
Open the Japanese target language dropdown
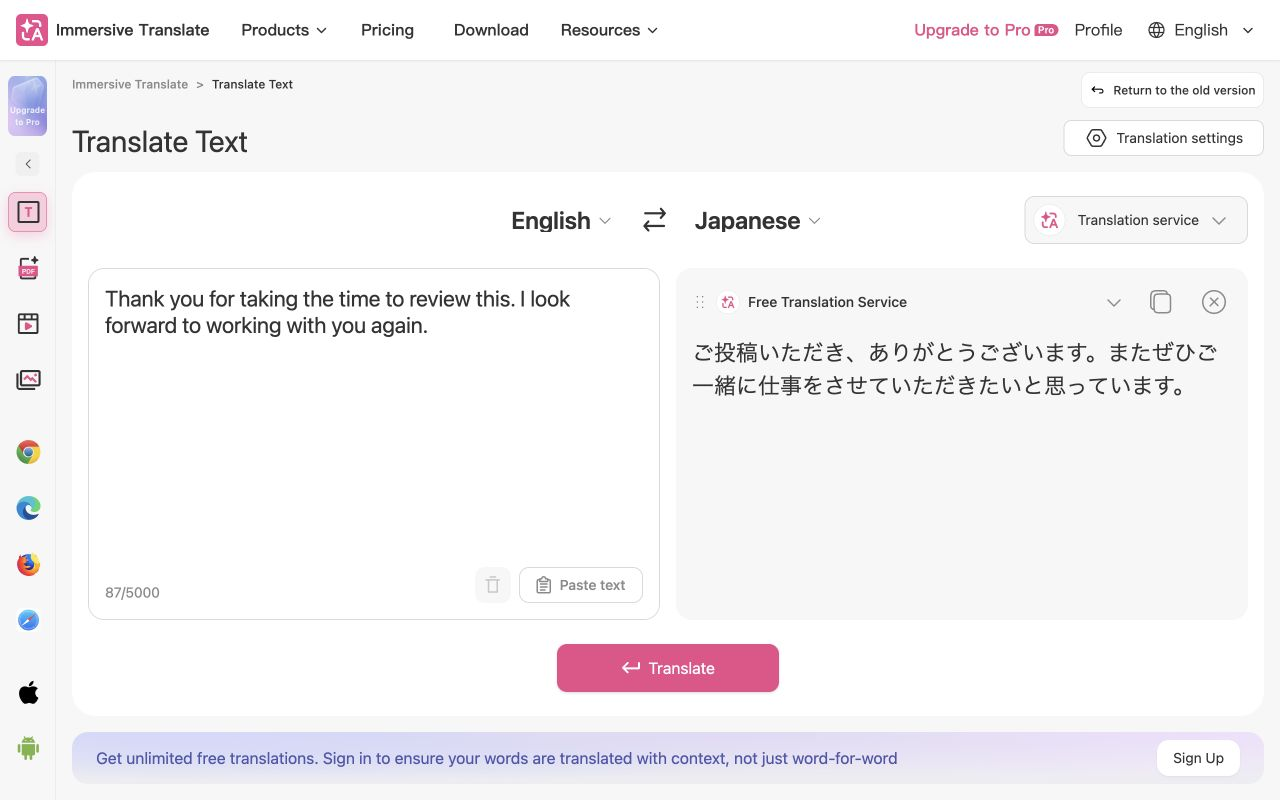point(758,221)
